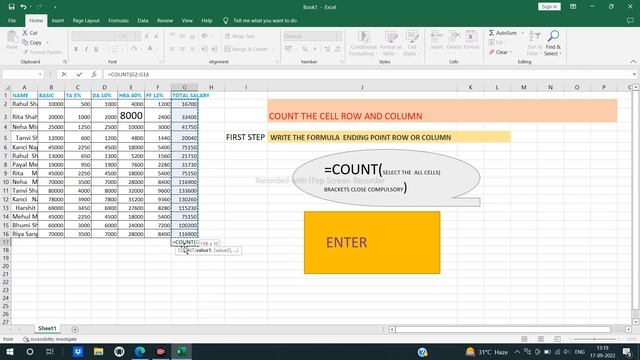
Task: Switch to the View tab
Action: (x=187, y=20)
